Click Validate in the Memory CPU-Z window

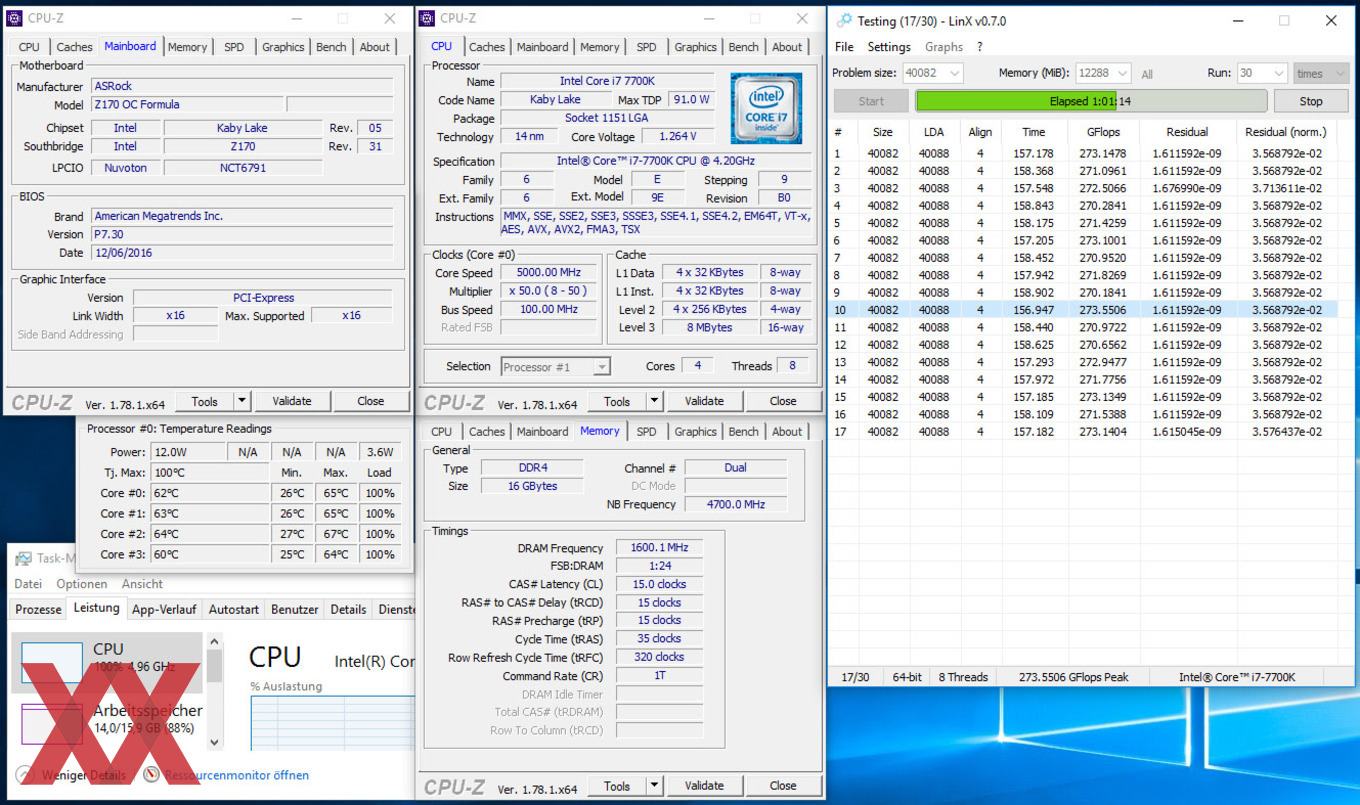click(704, 786)
